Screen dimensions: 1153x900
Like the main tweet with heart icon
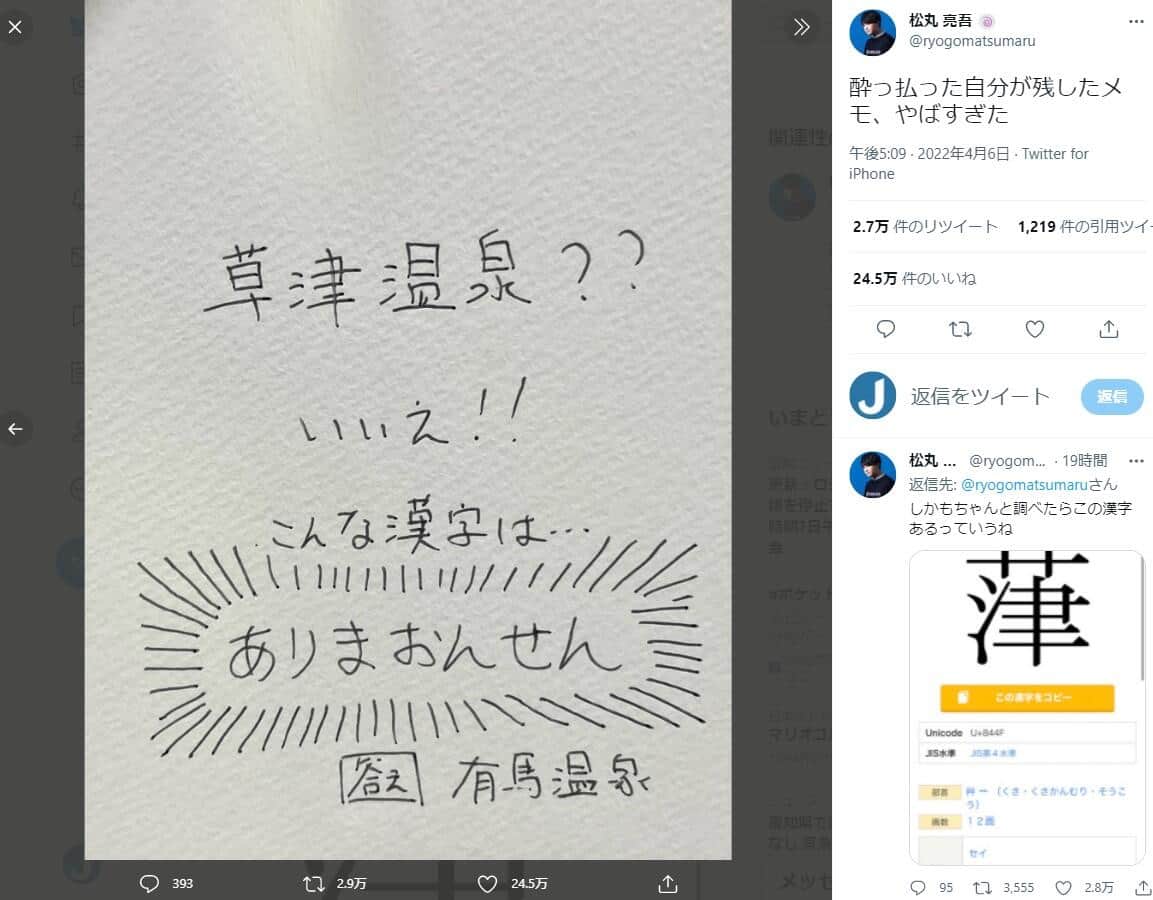[x=1035, y=329]
